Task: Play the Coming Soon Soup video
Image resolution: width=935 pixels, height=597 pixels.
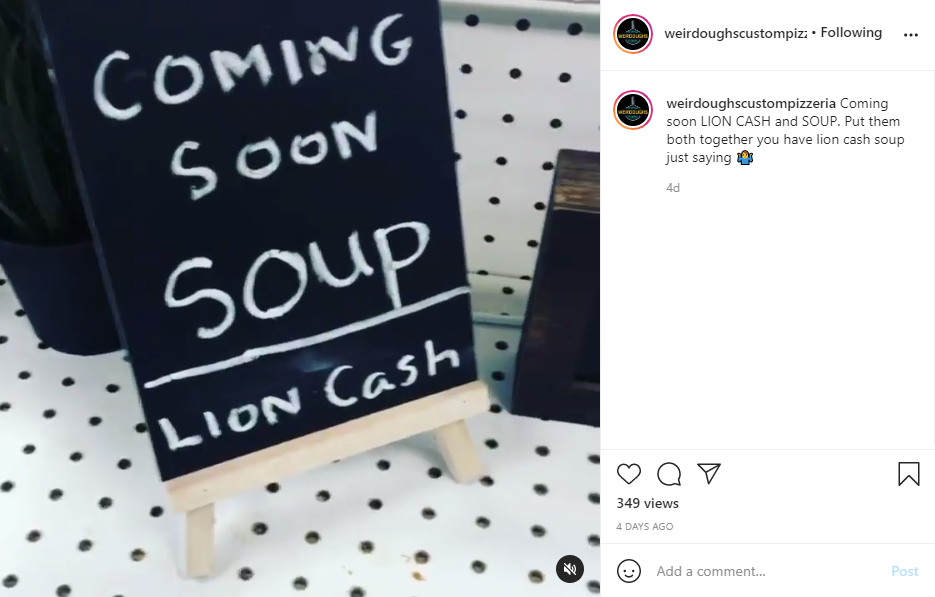Action: point(300,298)
